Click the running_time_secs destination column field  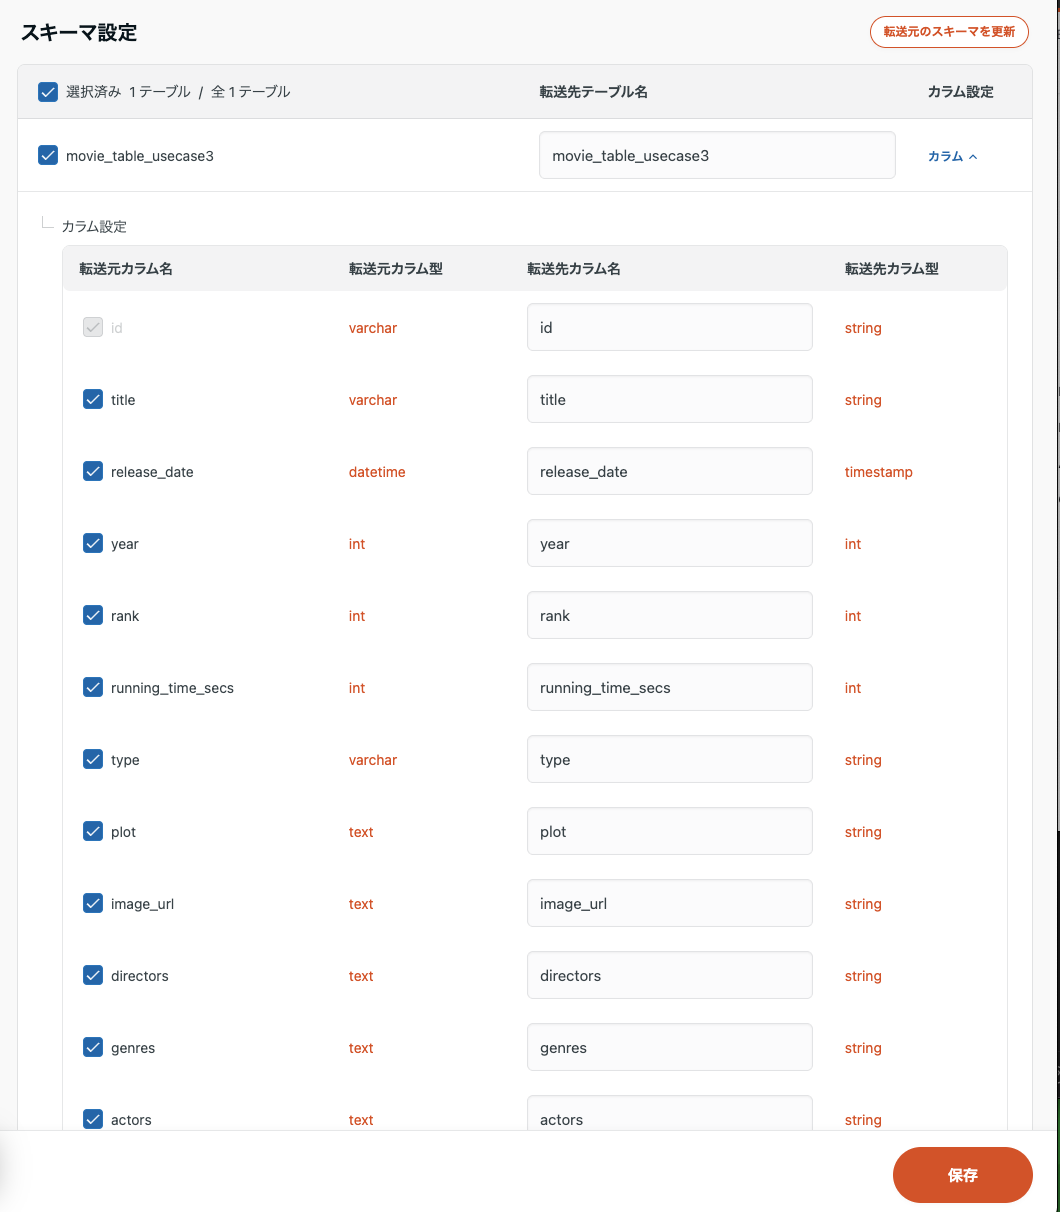(x=670, y=687)
